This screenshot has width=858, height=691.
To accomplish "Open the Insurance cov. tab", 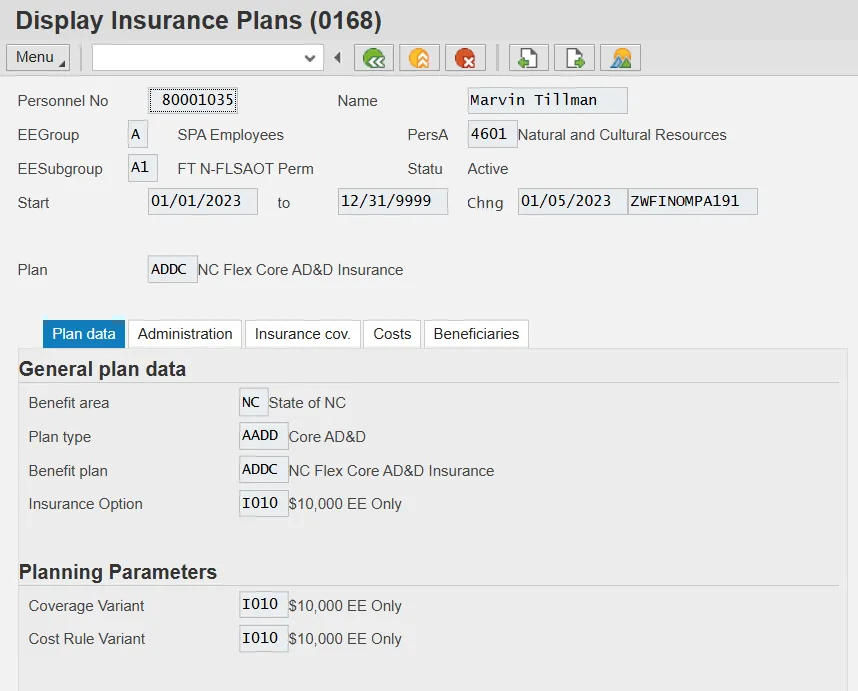I will point(302,334).
